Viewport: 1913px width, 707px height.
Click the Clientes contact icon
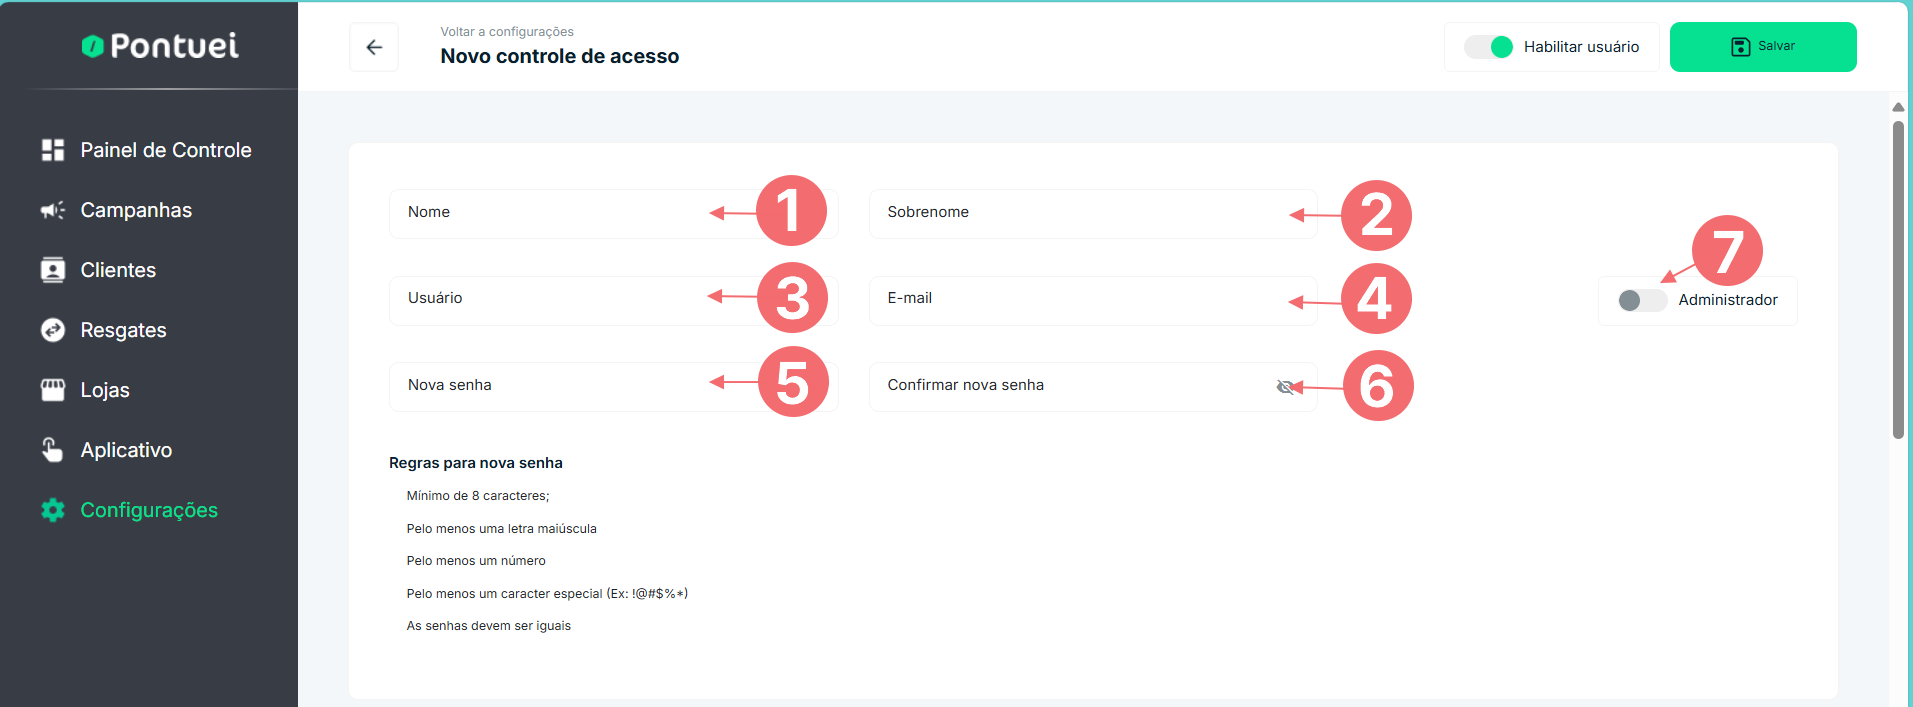[x=53, y=270]
